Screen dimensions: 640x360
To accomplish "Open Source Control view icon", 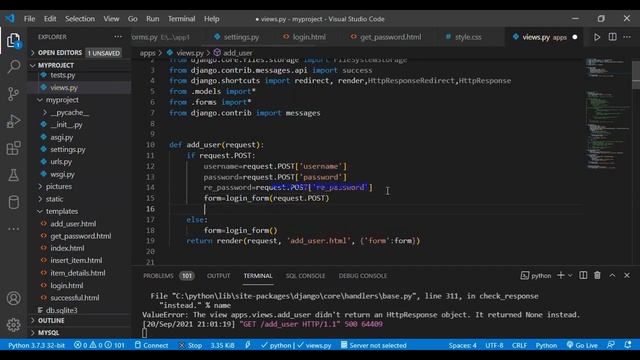I will pyautogui.click(x=13, y=94).
